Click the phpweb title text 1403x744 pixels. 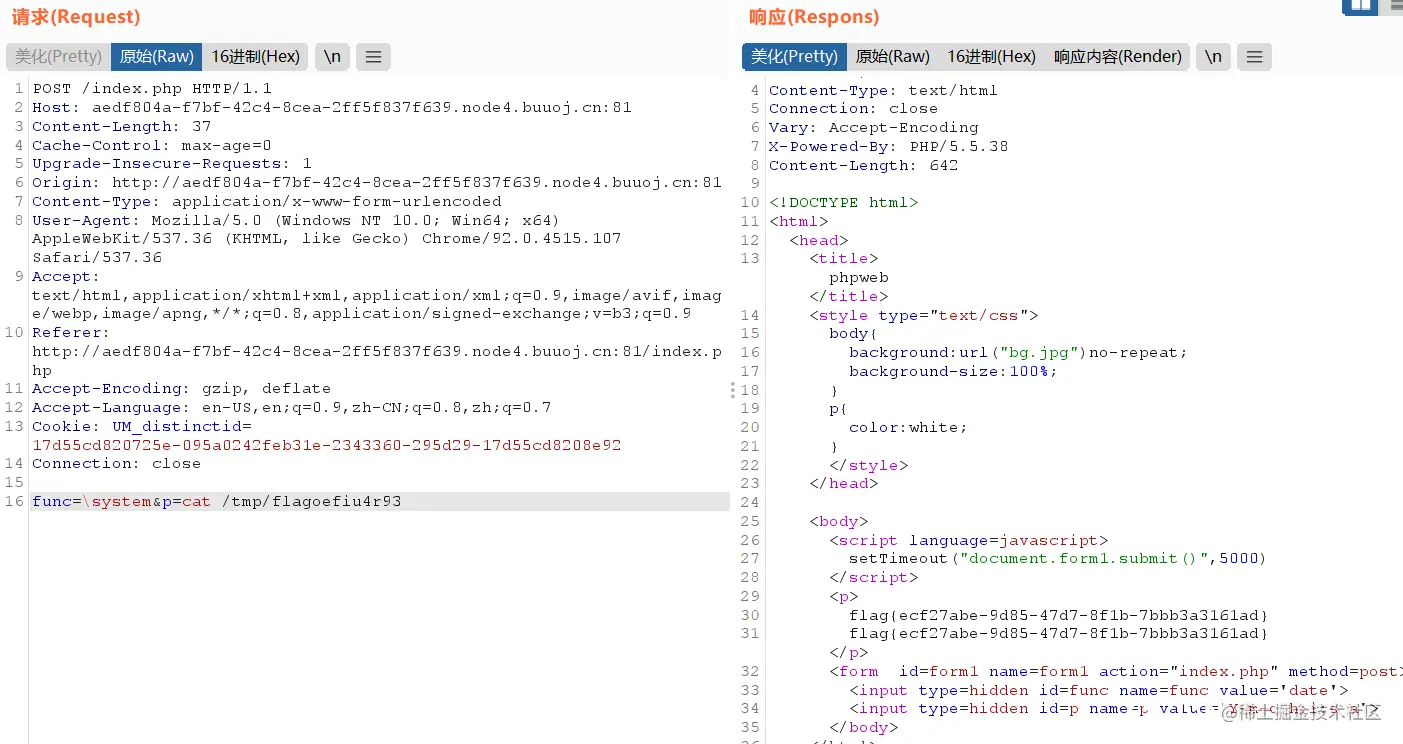point(859,277)
